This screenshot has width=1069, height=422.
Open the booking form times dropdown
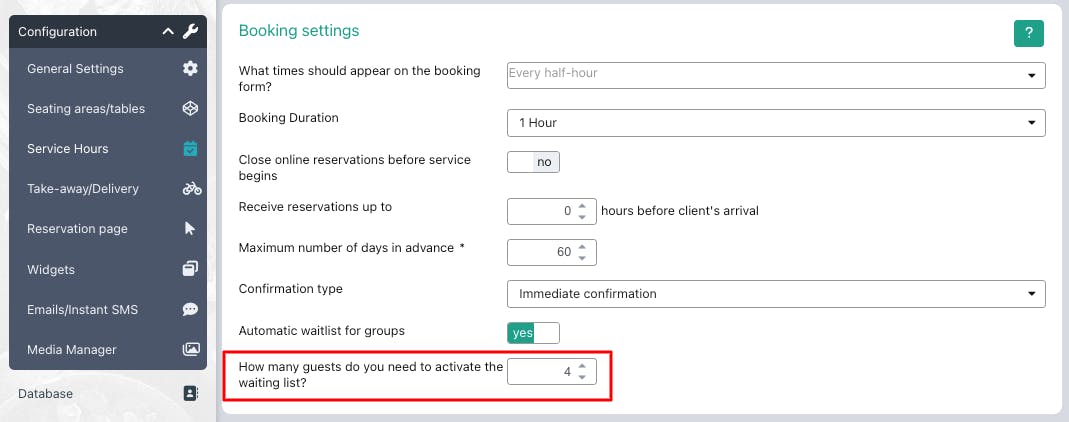(776, 75)
